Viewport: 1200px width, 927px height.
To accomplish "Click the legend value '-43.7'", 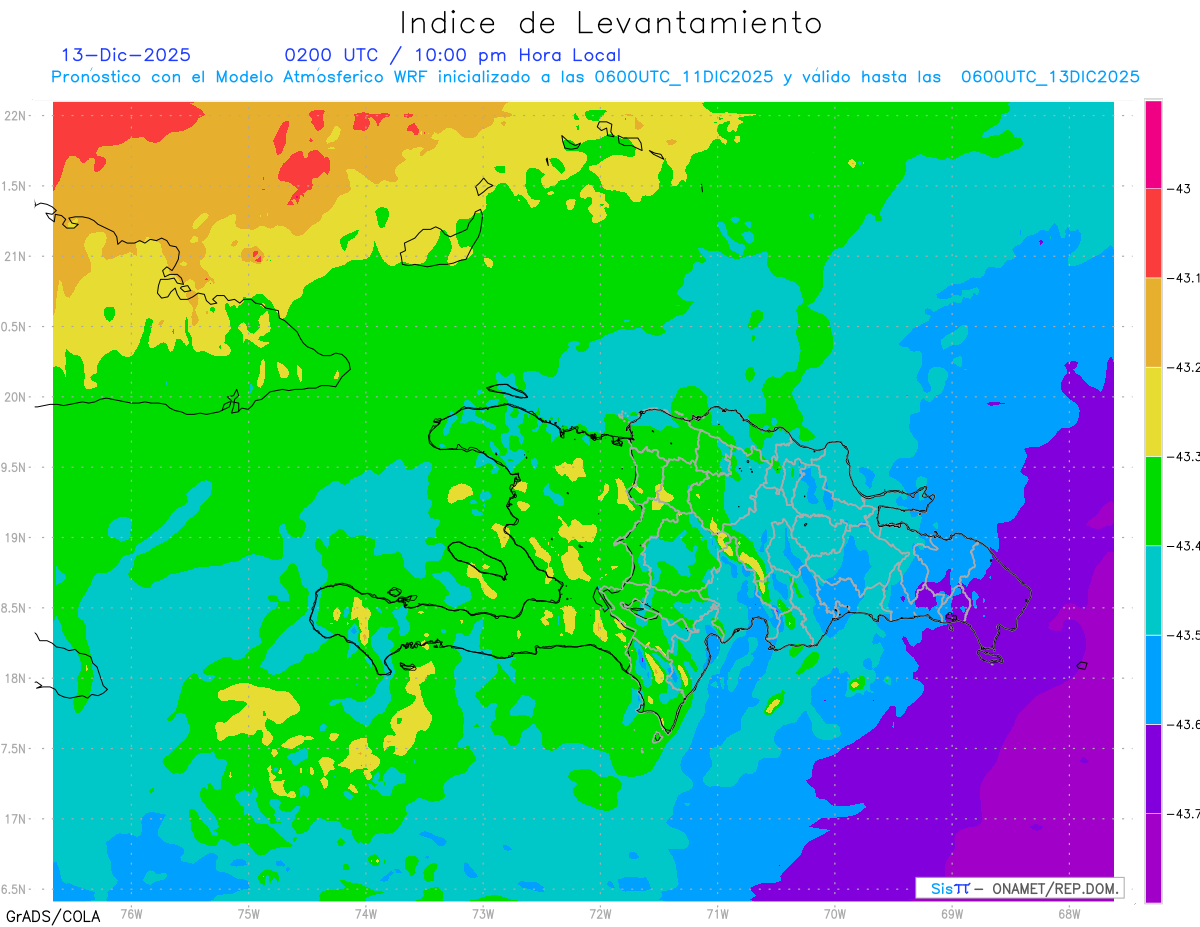I will coord(1183,813).
